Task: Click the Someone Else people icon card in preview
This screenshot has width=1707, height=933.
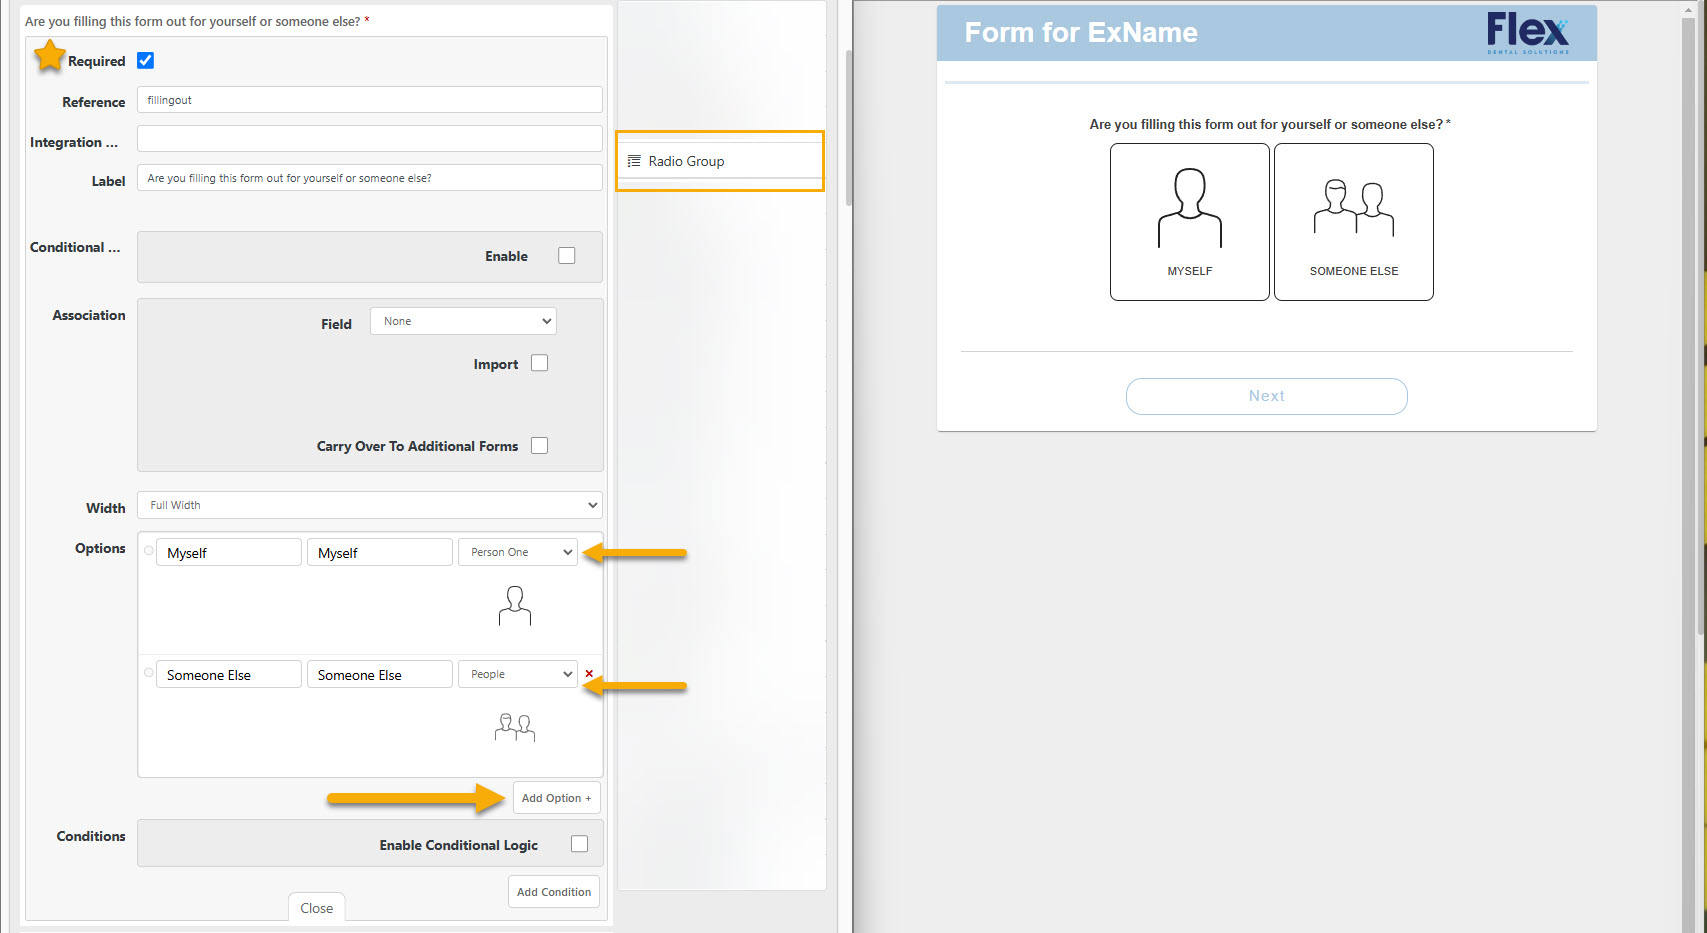Action: (x=1353, y=221)
